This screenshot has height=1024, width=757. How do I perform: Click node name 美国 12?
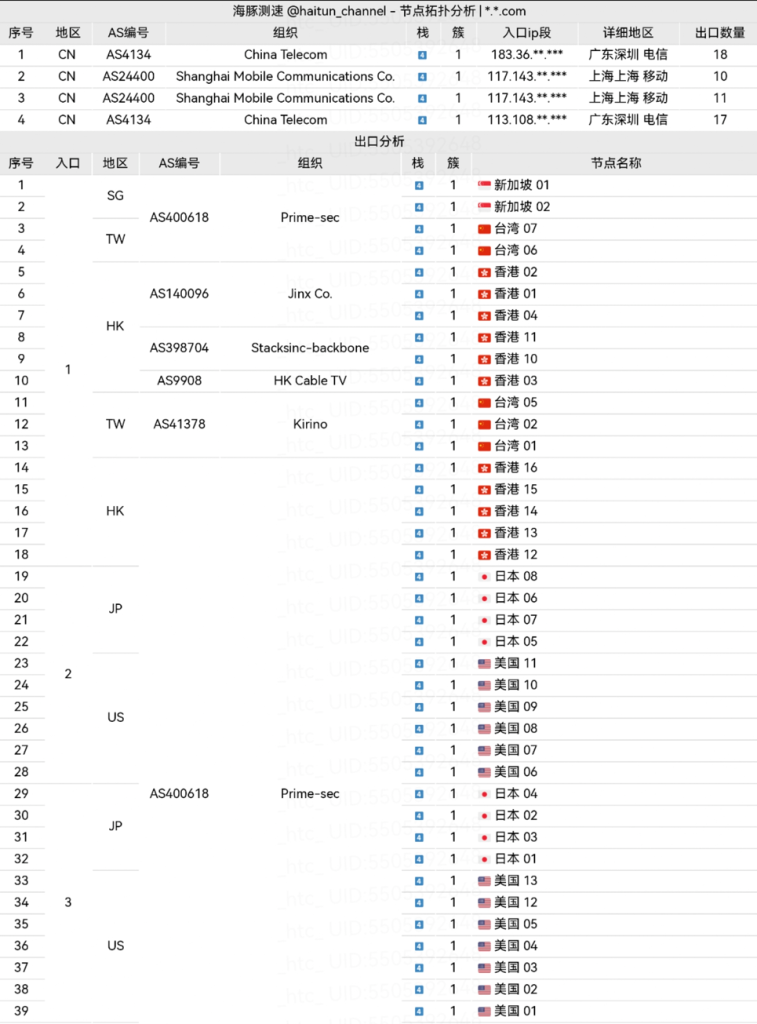coord(515,903)
